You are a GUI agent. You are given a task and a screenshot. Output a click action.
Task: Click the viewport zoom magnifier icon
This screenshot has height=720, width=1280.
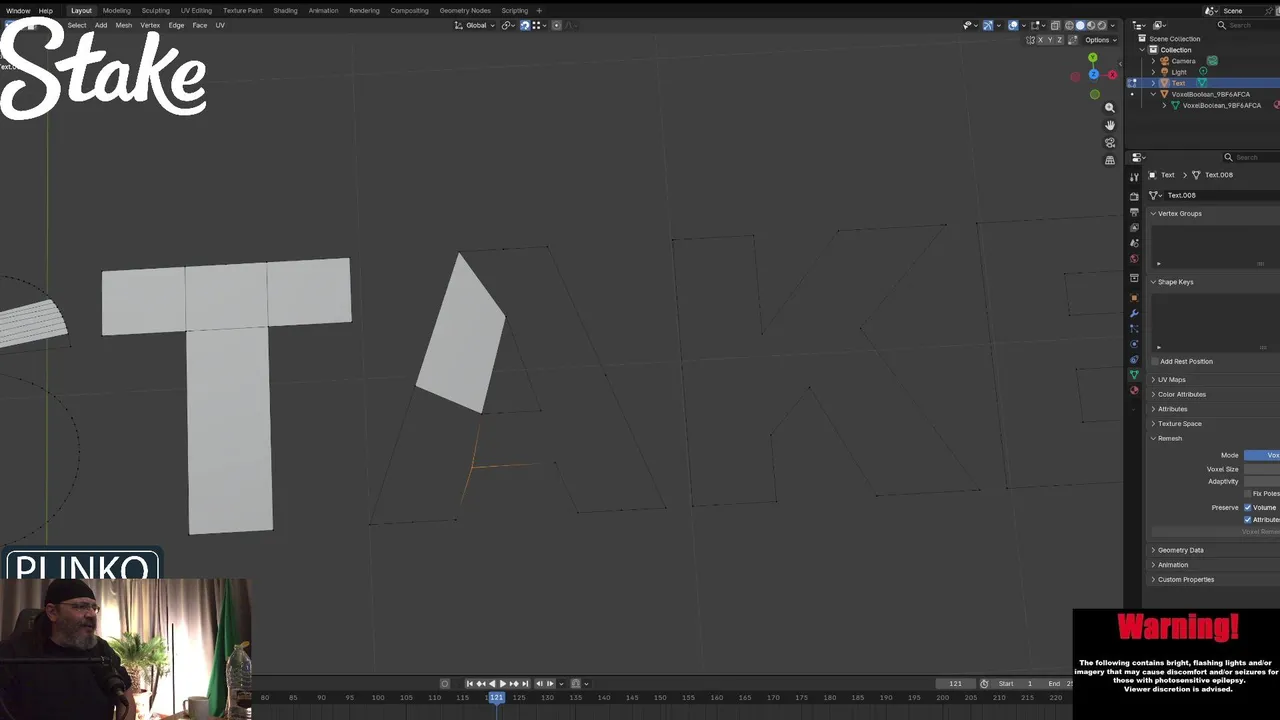tap(1109, 107)
